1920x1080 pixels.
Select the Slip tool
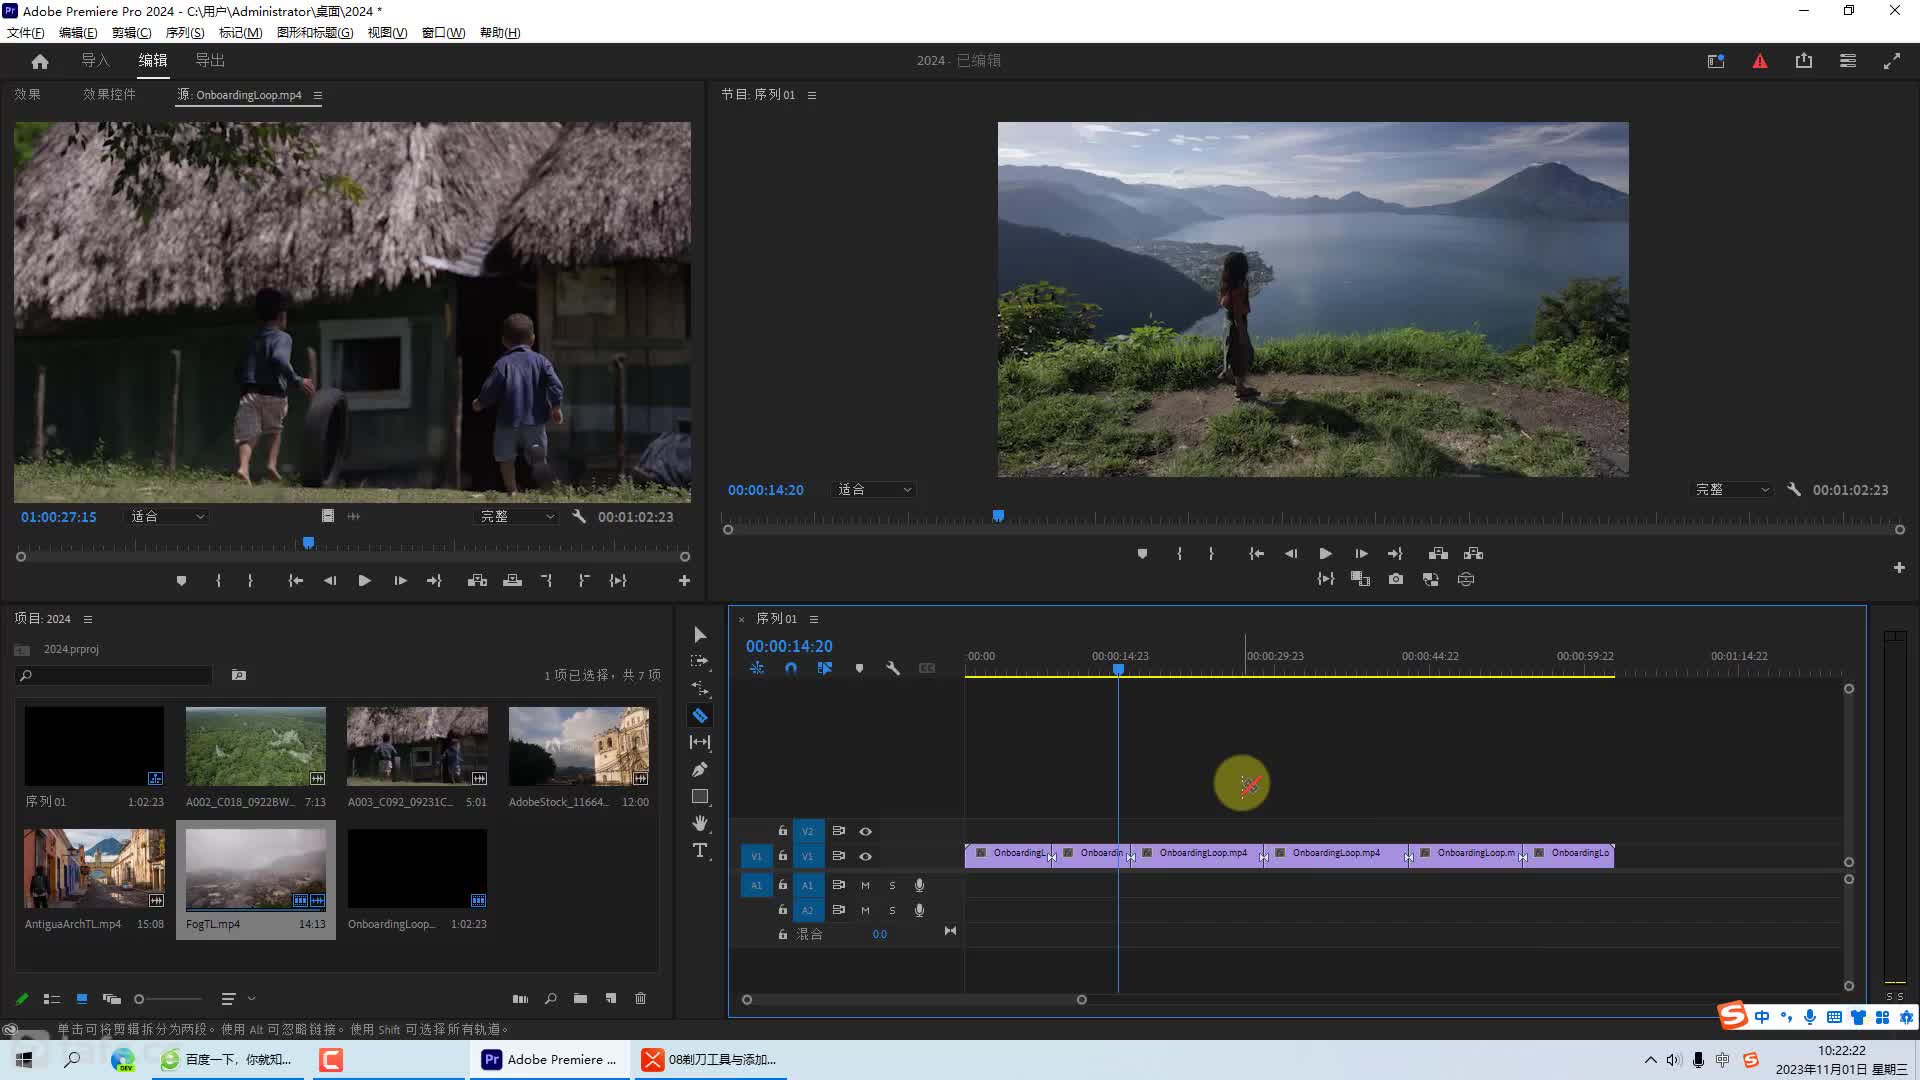pyautogui.click(x=700, y=742)
